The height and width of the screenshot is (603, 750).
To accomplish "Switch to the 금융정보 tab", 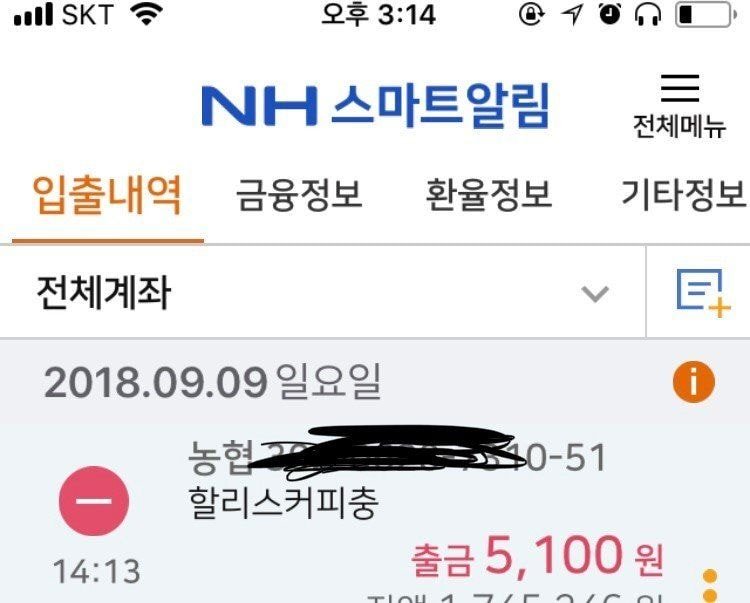I will point(299,195).
